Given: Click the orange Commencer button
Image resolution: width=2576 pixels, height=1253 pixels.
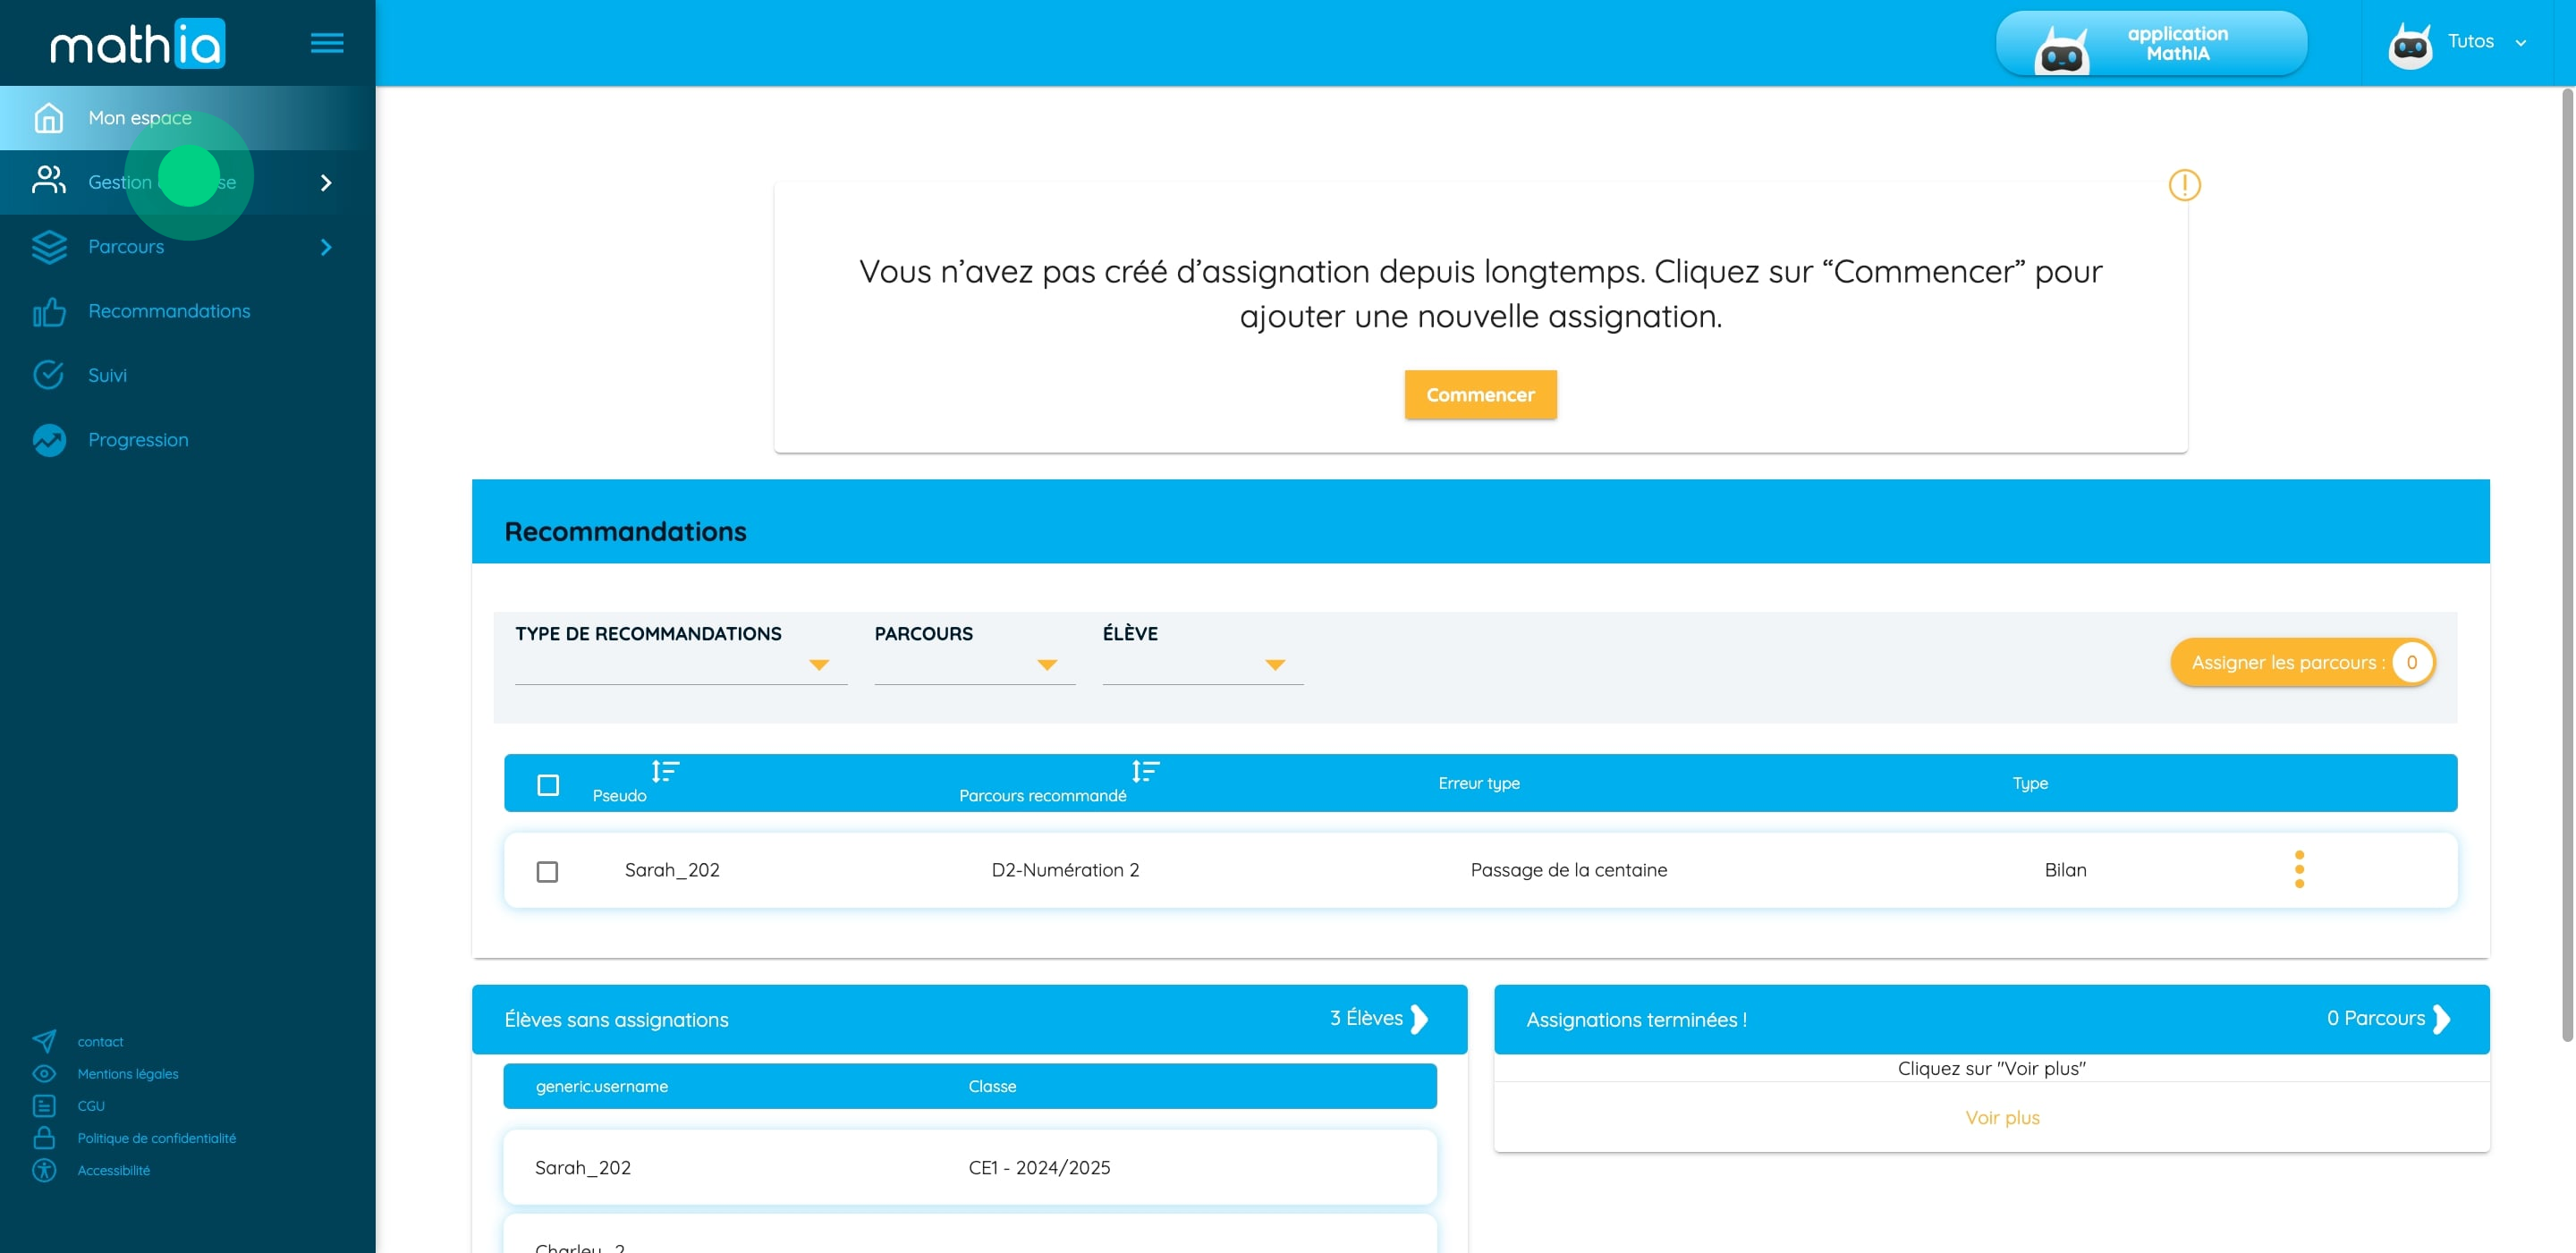Looking at the screenshot, I should [1480, 395].
